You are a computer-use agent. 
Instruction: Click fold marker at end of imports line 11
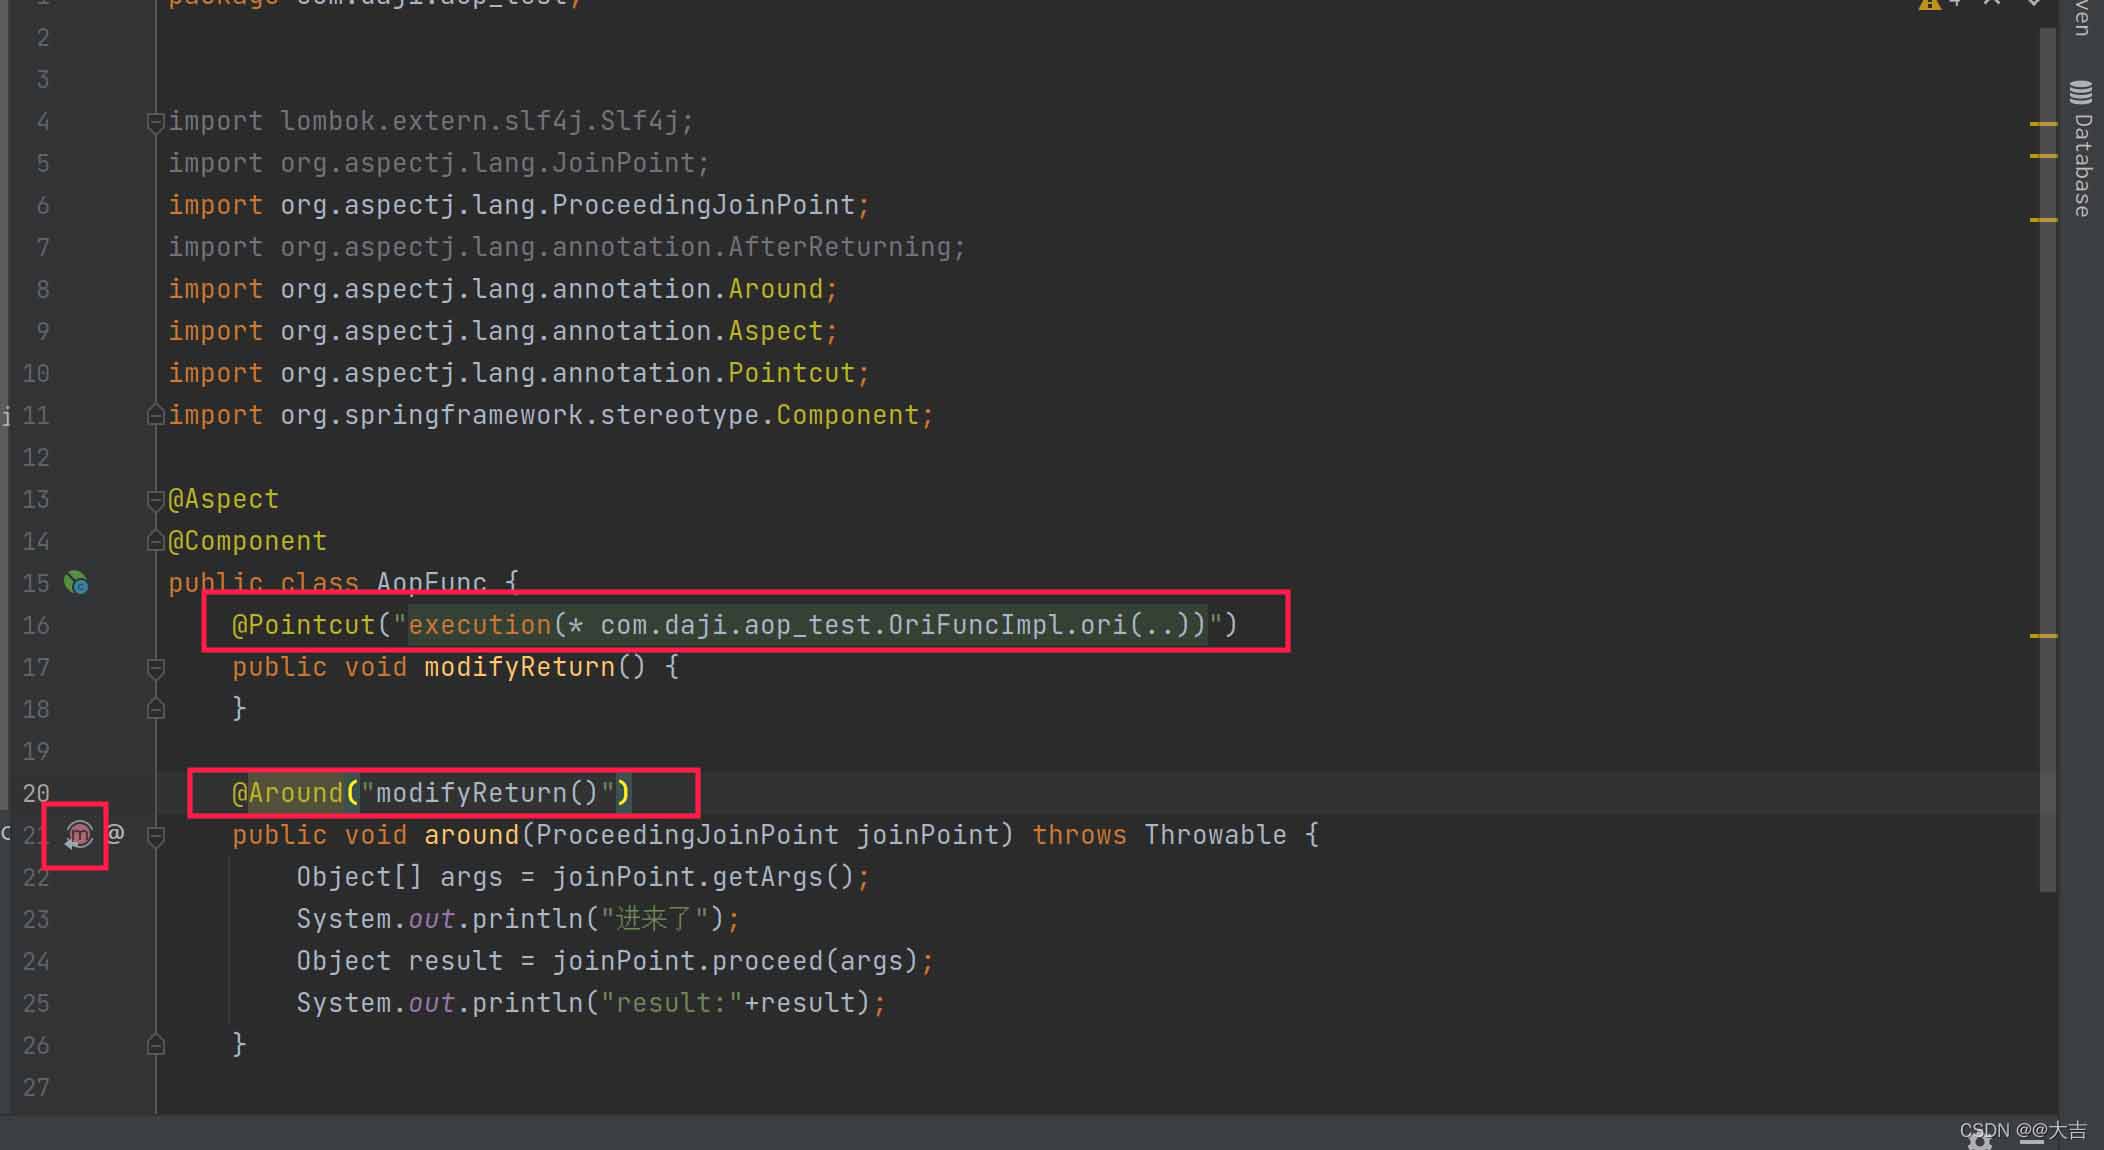155,415
